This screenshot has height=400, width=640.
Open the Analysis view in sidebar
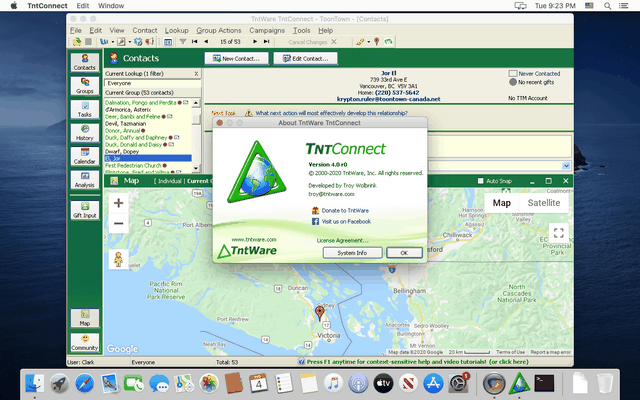tap(84, 180)
